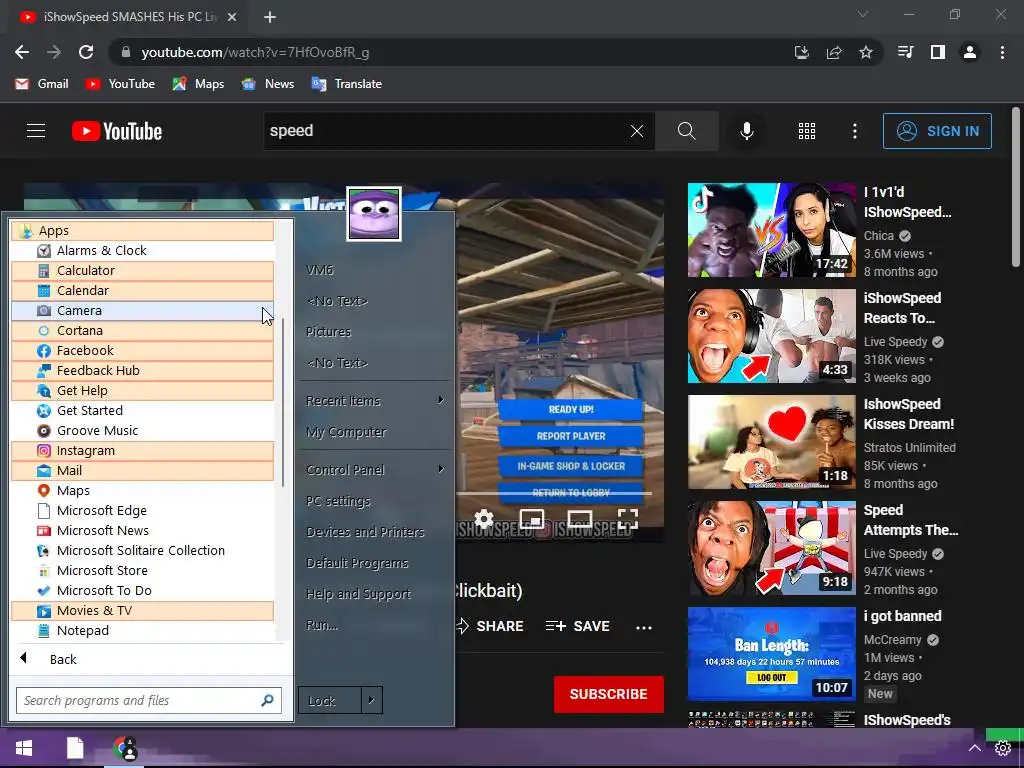This screenshot has width=1024, height=768.
Task: Click the Windows Start button on taskbar
Action: coord(24,748)
